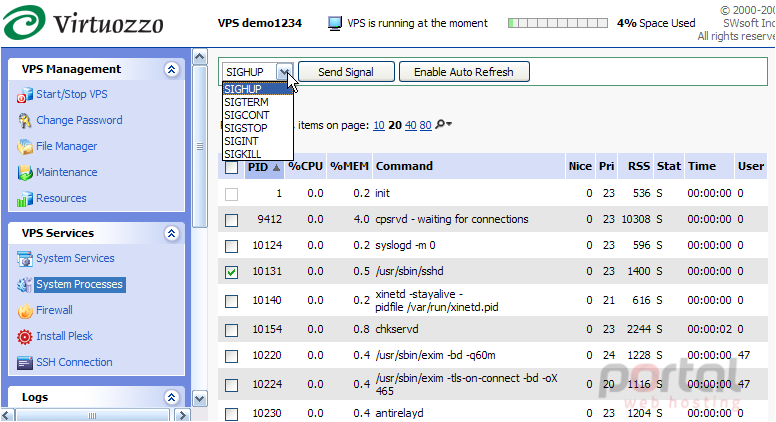The image size is (776, 422).
Task: Collapse the VPS Services panel
Action: click(171, 233)
